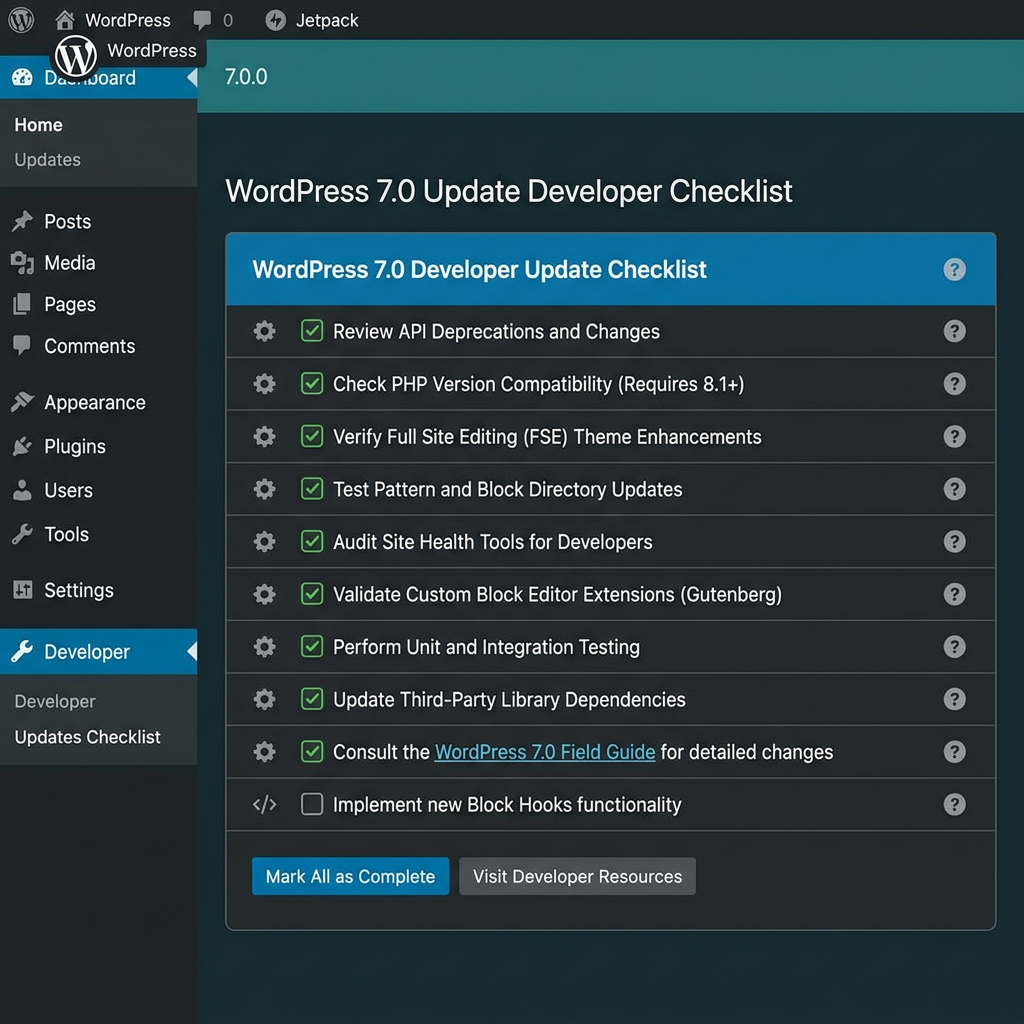Viewport: 1024px width, 1024px height.
Task: Uncheck Validate Custom Block Editor Extensions
Action: (x=312, y=594)
